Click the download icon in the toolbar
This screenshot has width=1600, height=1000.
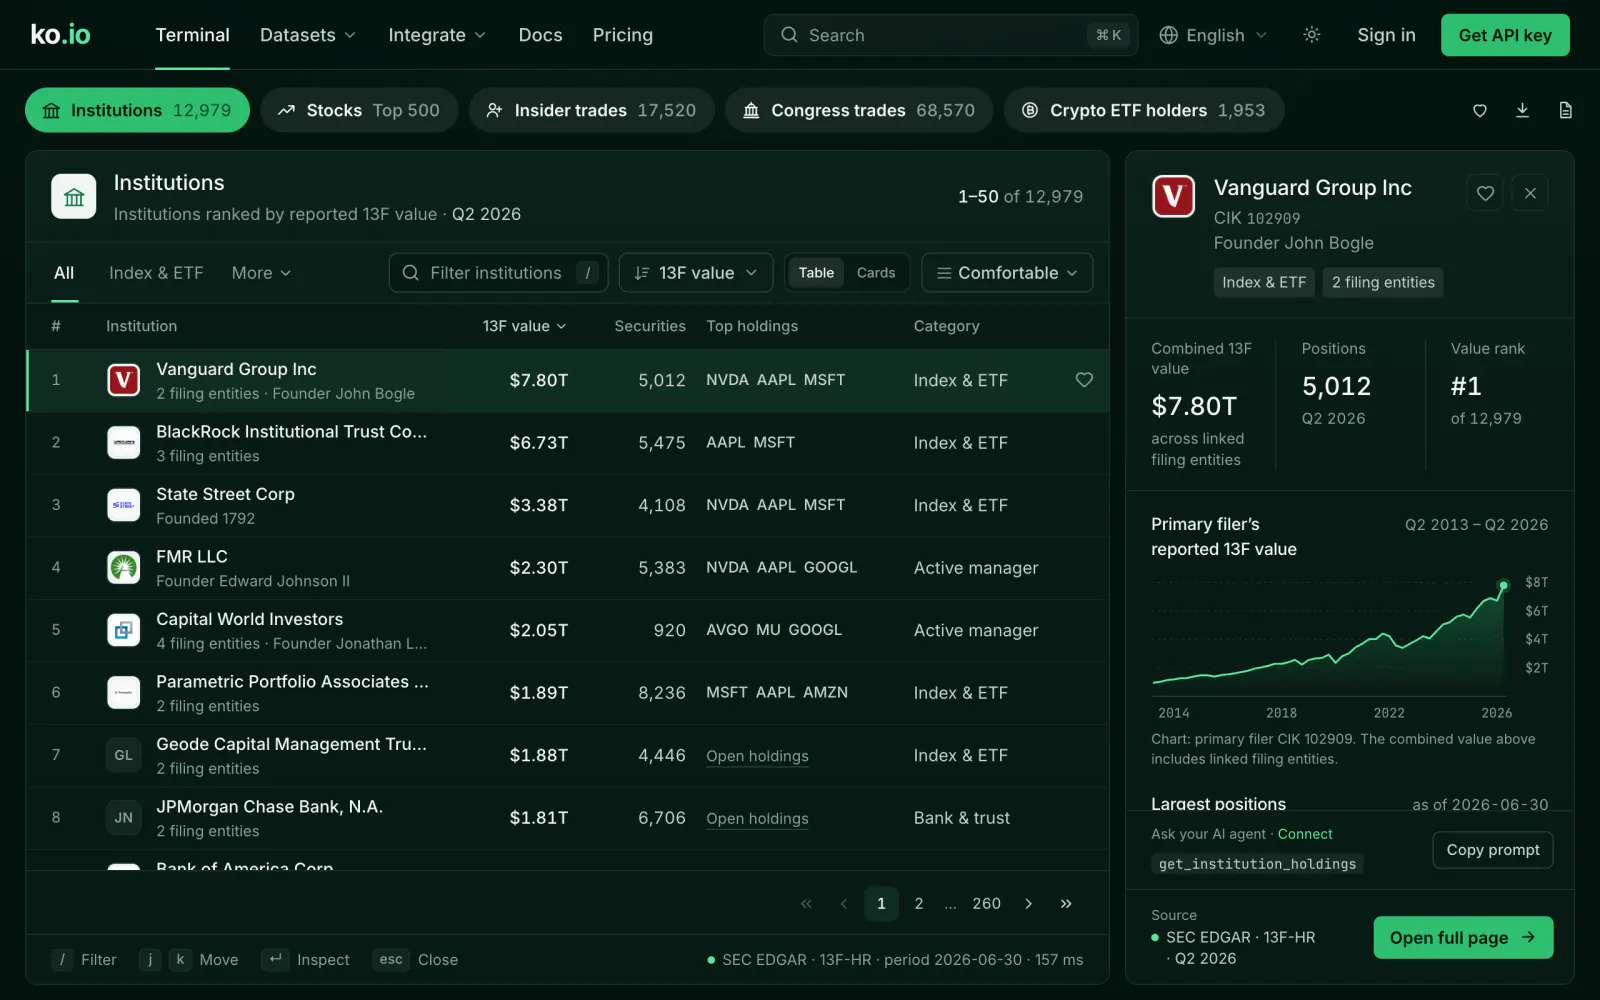coord(1522,110)
